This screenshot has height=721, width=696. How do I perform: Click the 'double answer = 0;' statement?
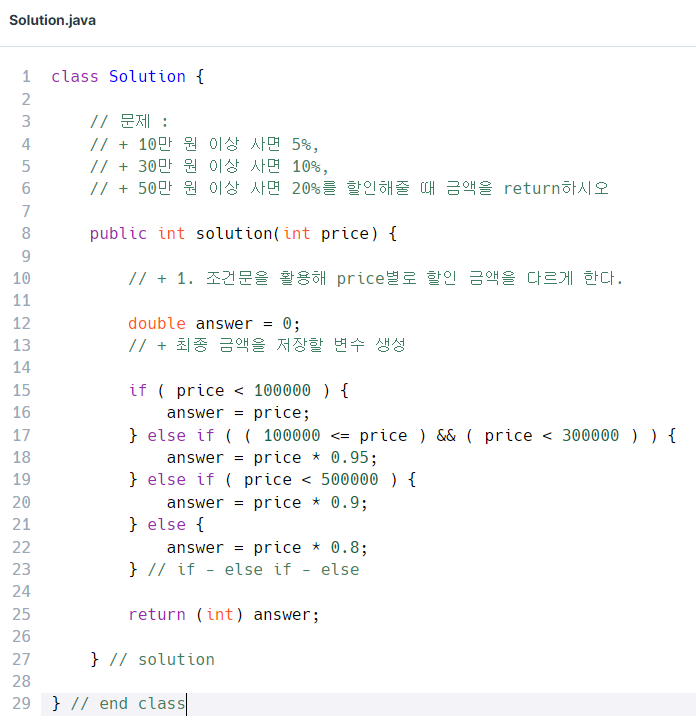(x=214, y=323)
